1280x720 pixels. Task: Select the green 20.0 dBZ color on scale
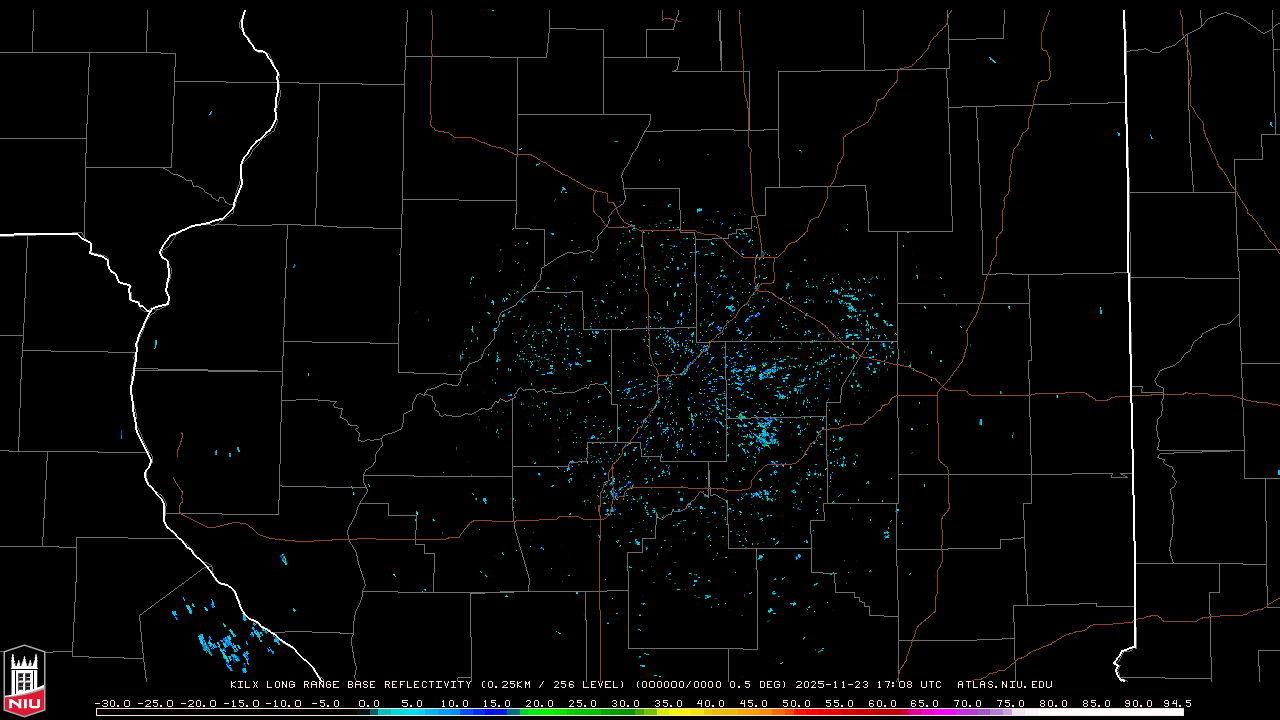[540, 712]
